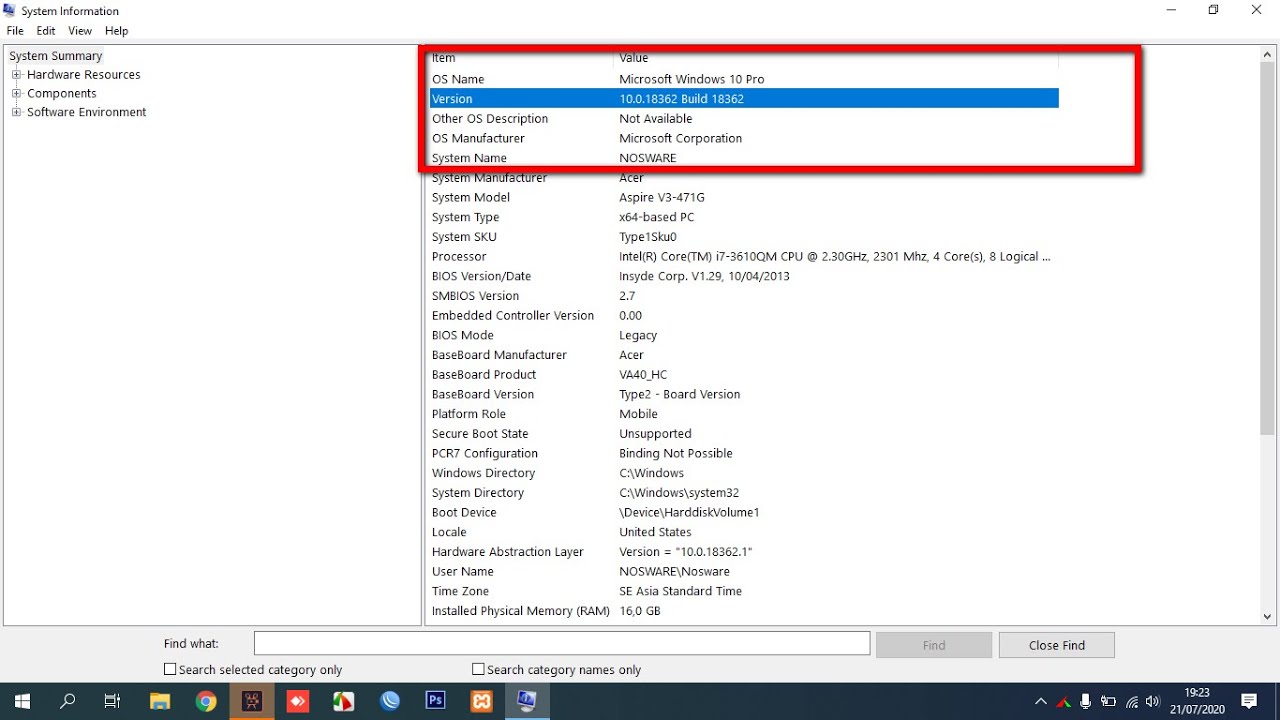
Task: Click the Close Find button
Action: point(1057,645)
